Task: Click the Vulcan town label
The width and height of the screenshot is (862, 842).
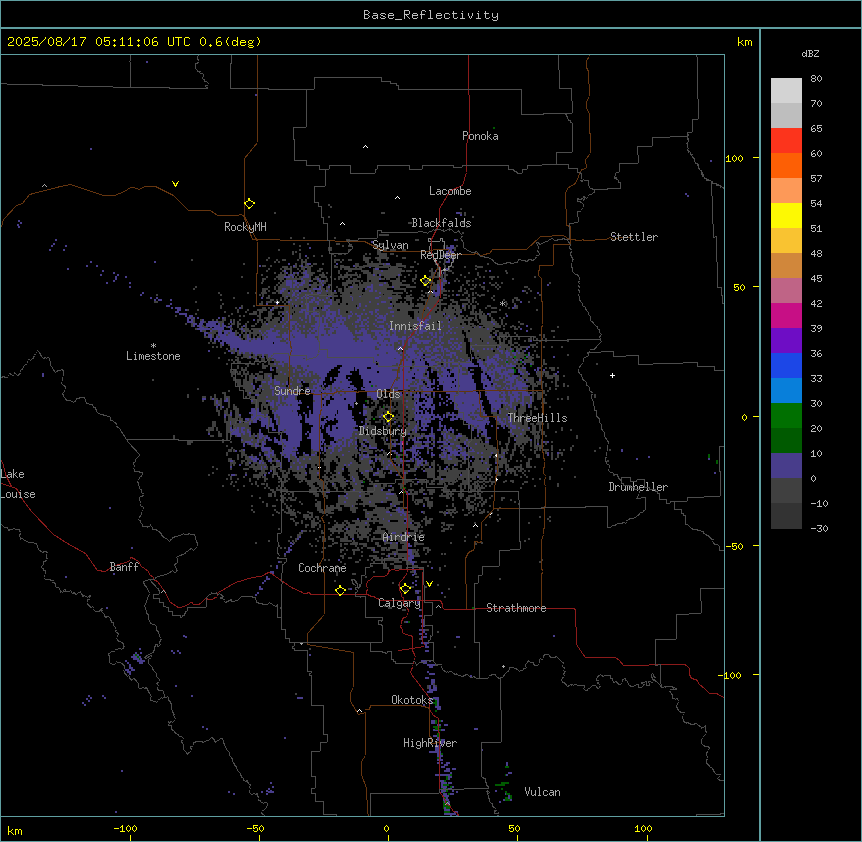Action: coord(543,792)
